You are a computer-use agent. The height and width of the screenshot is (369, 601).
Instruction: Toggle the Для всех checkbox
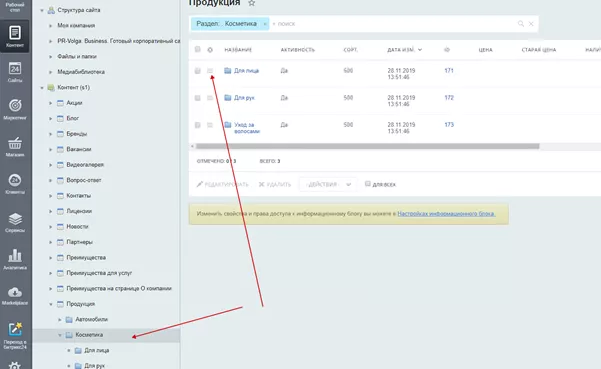(368, 184)
